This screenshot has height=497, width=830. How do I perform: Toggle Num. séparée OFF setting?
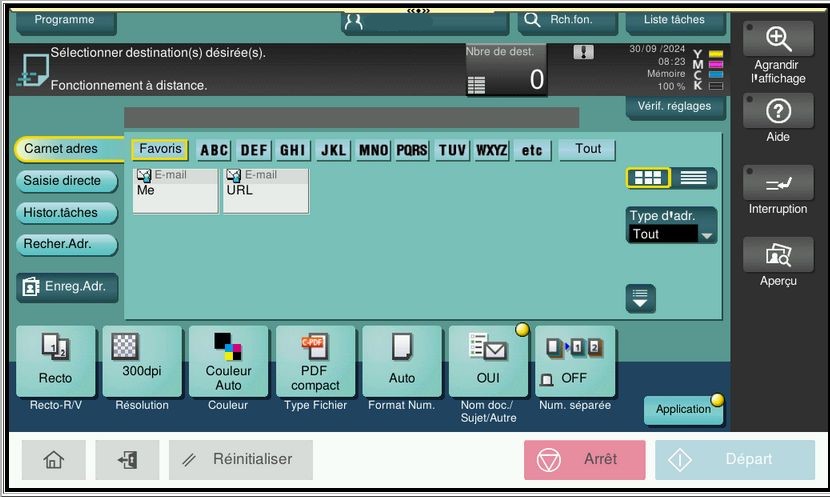click(x=575, y=361)
